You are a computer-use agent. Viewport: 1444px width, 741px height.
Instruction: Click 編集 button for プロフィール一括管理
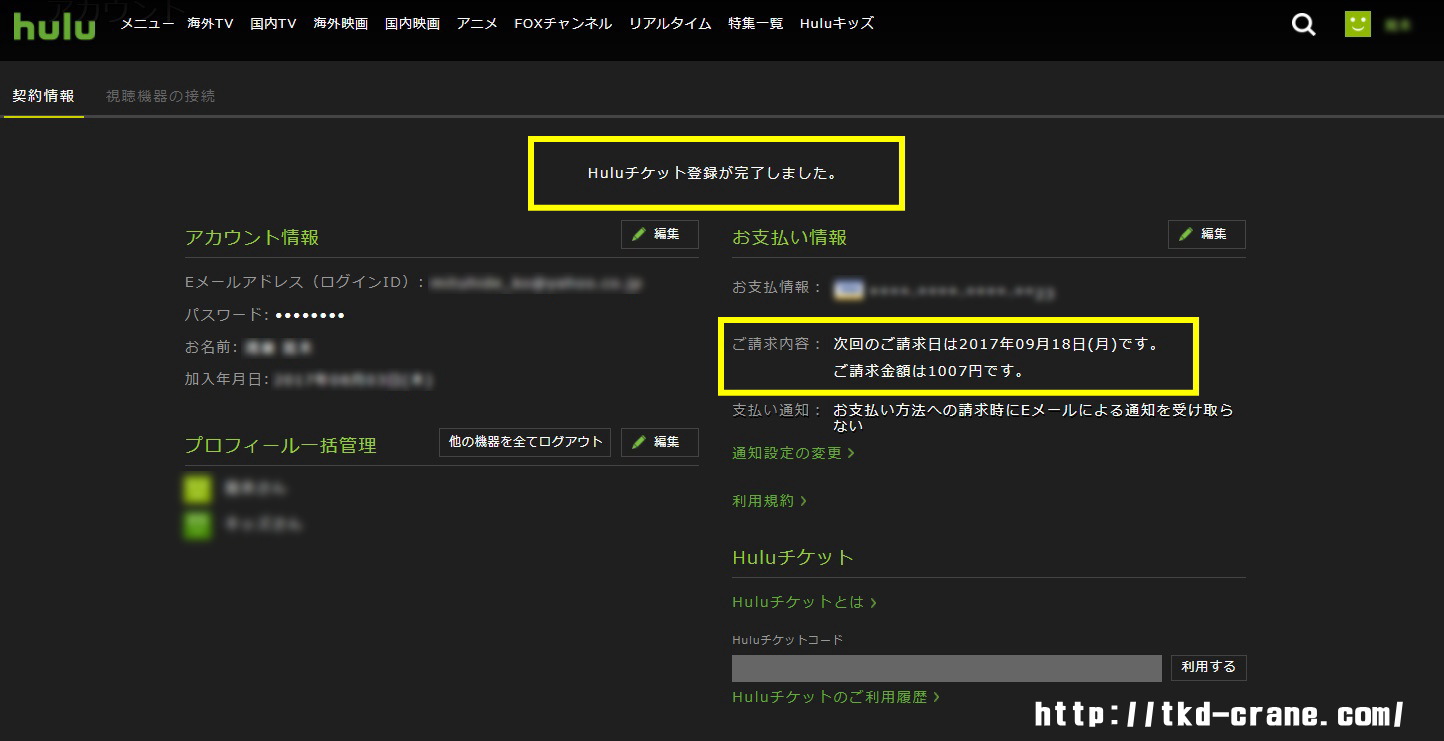tap(659, 442)
